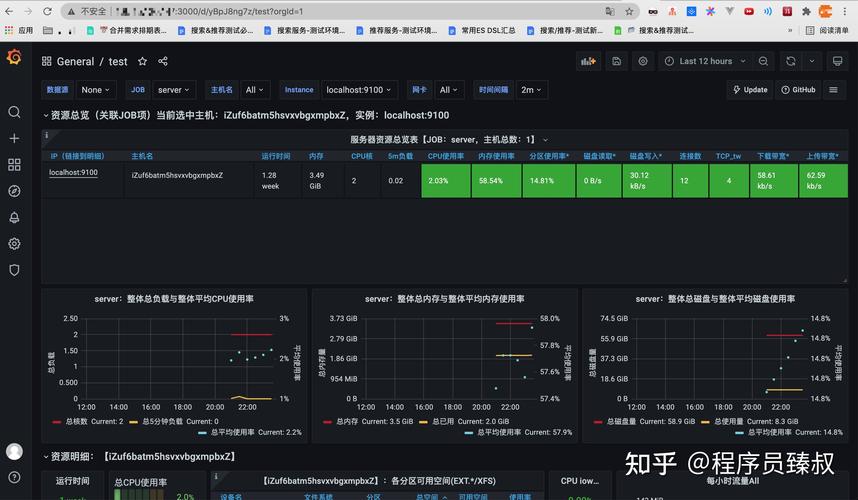Go to General folder breadcrumb
This screenshot has width=858, height=500.
click(76, 61)
